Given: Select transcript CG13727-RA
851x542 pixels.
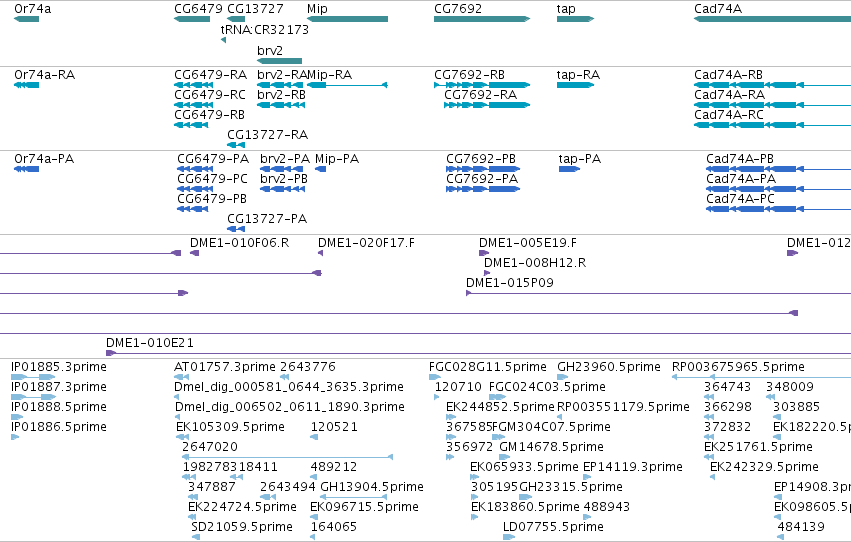Looking at the screenshot, I should pos(236,145).
